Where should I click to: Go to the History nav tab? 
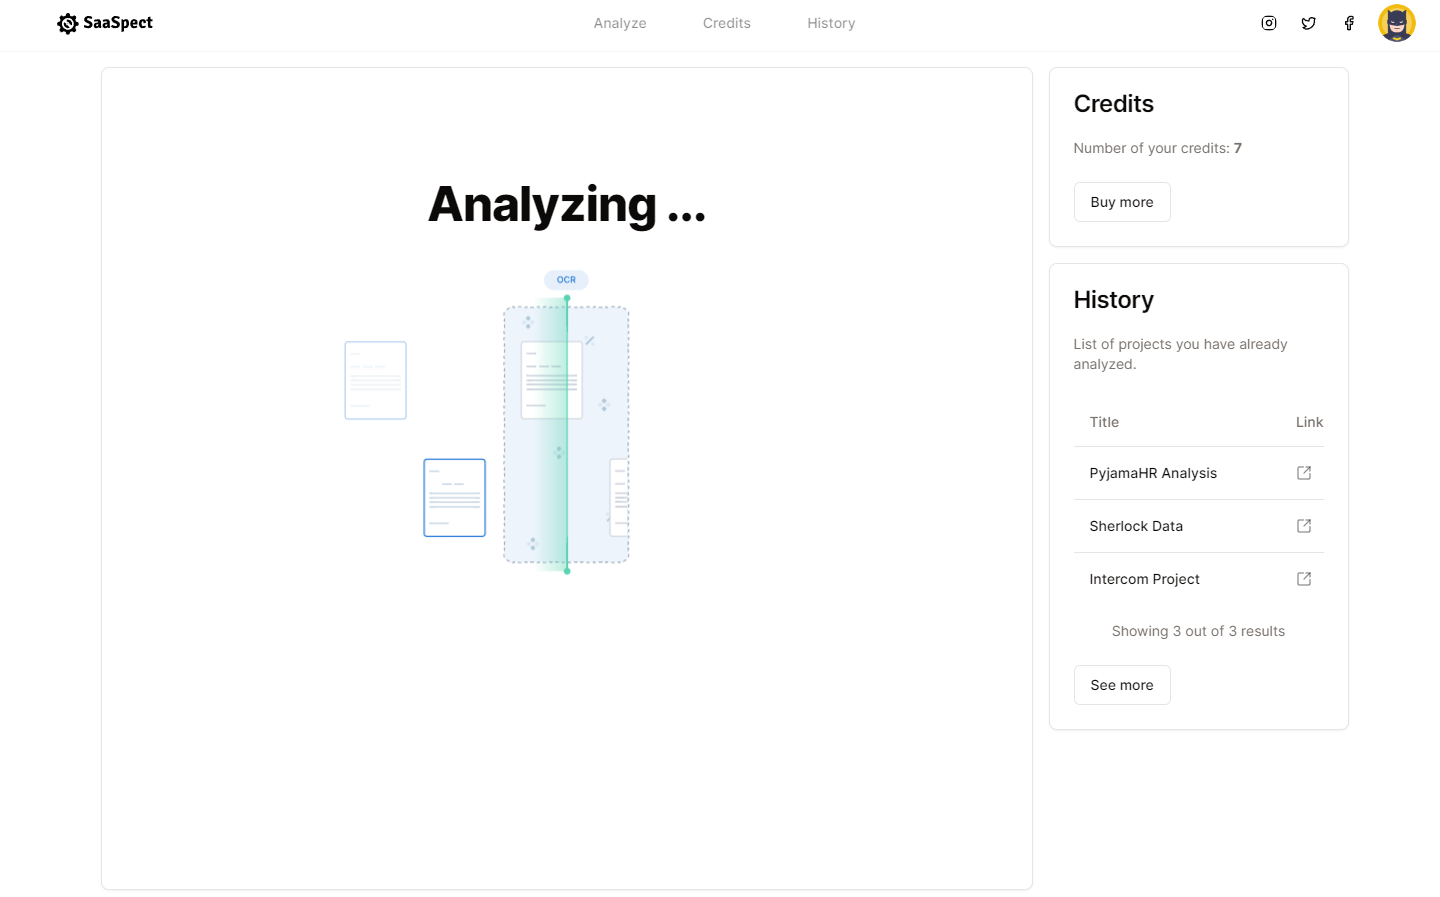[x=831, y=23]
